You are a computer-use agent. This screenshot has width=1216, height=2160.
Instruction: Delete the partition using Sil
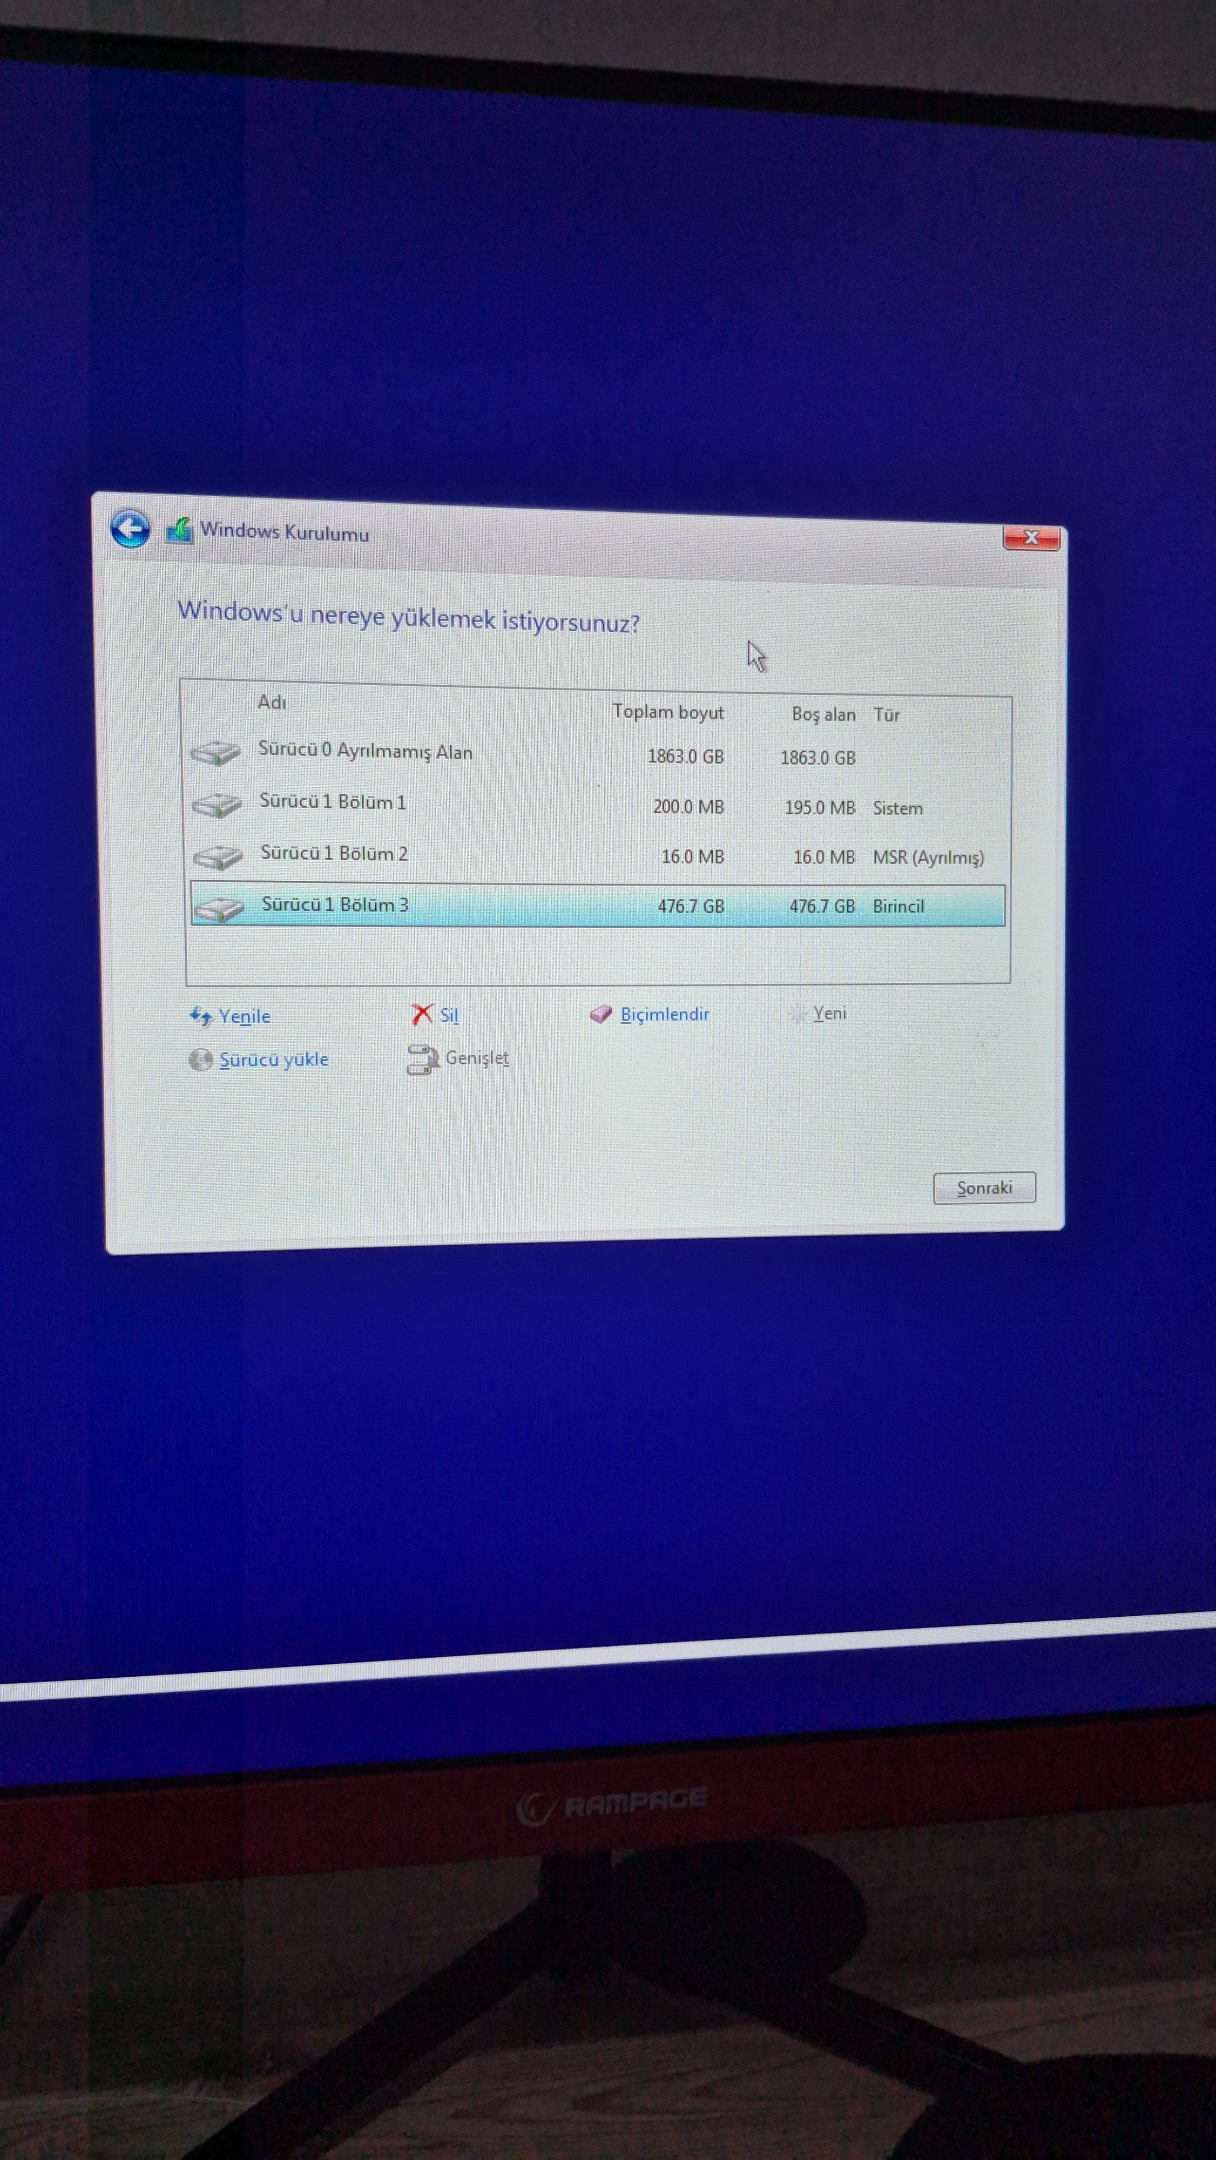[x=449, y=1015]
